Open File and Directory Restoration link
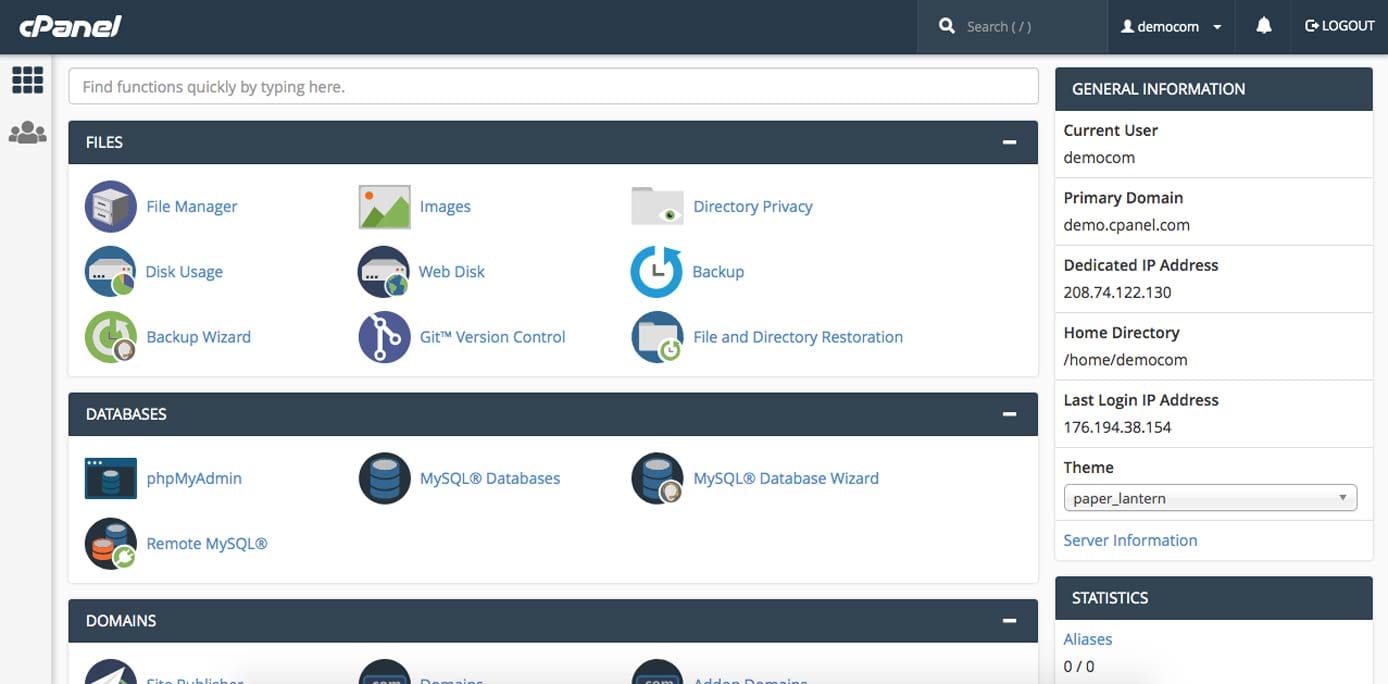 [x=798, y=337]
